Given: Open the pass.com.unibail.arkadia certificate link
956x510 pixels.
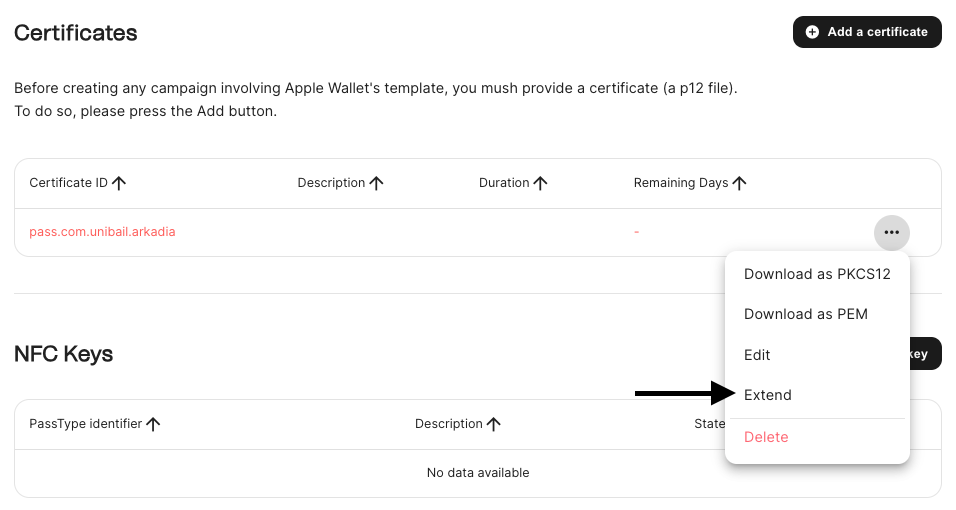Looking at the screenshot, I should 103,232.
